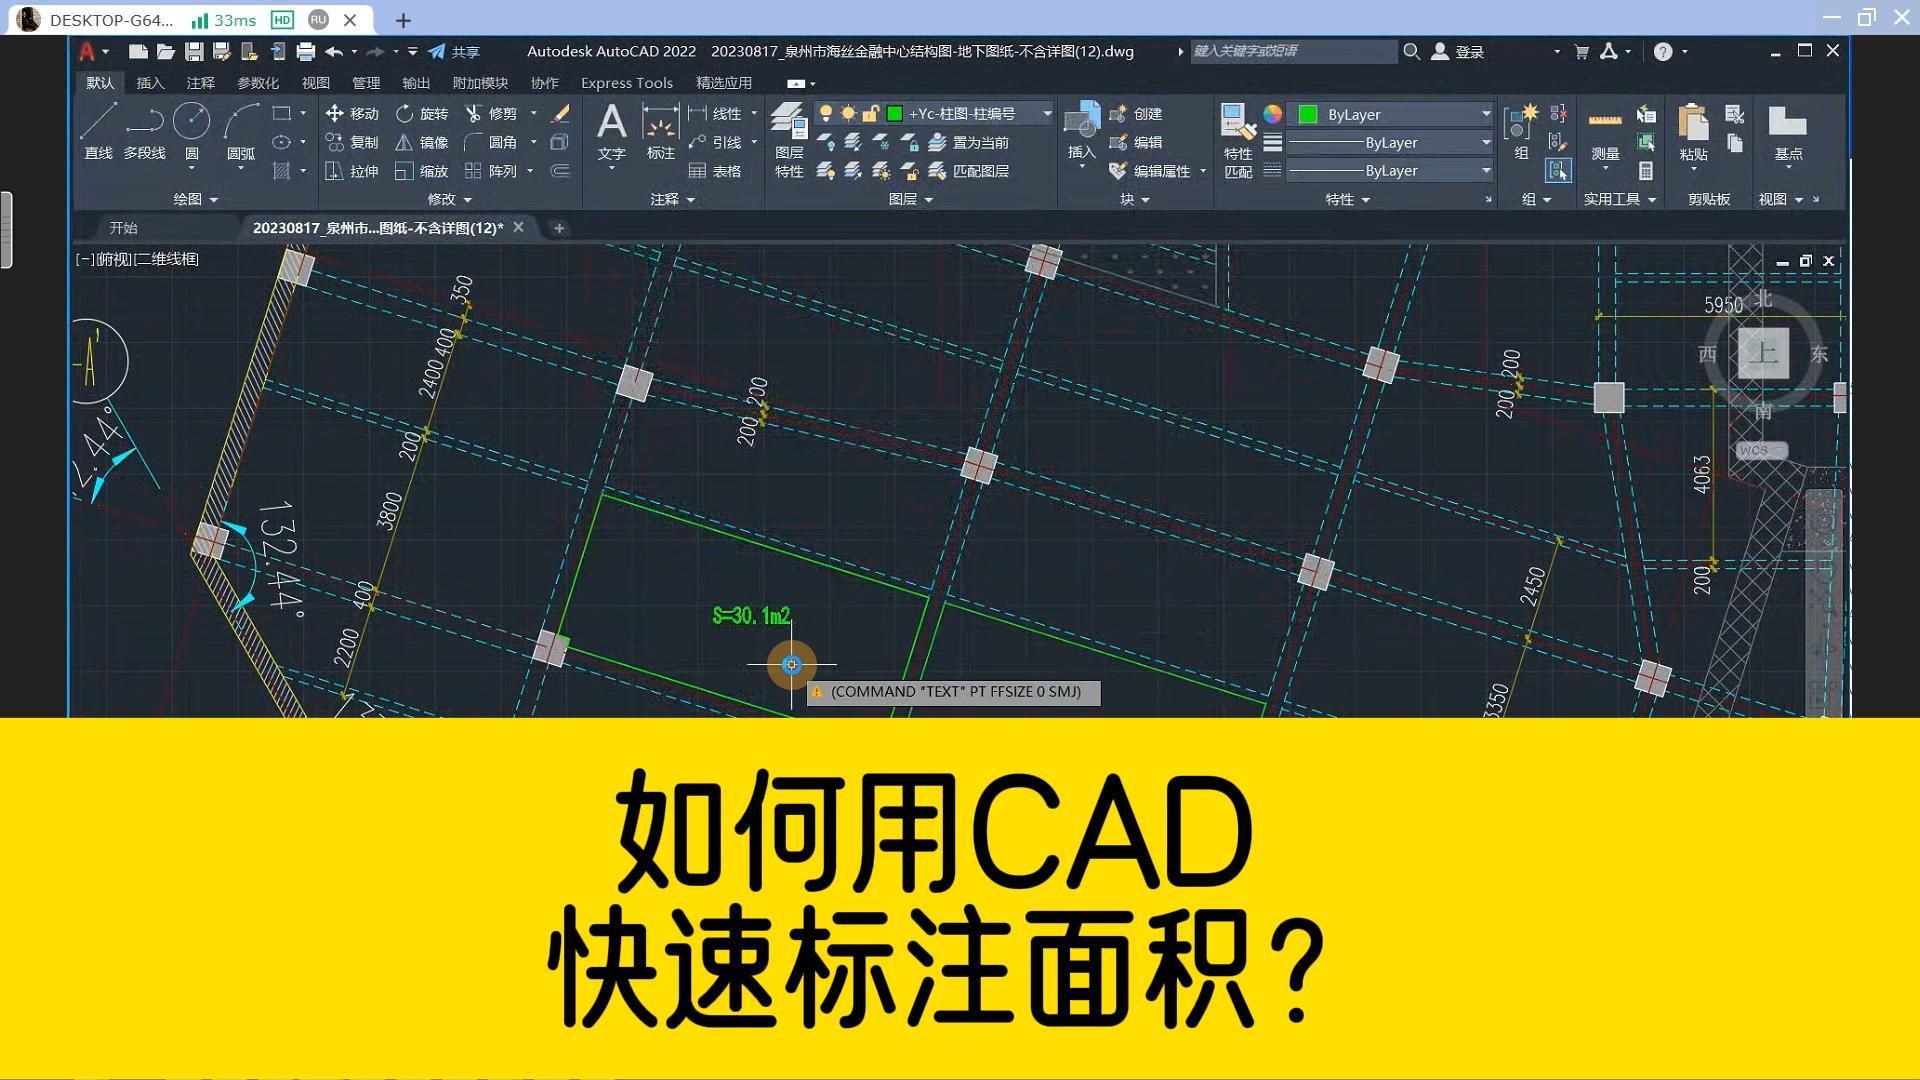Open the 插入 menu tab
Image resolution: width=1920 pixels, height=1080 pixels.
click(x=150, y=83)
